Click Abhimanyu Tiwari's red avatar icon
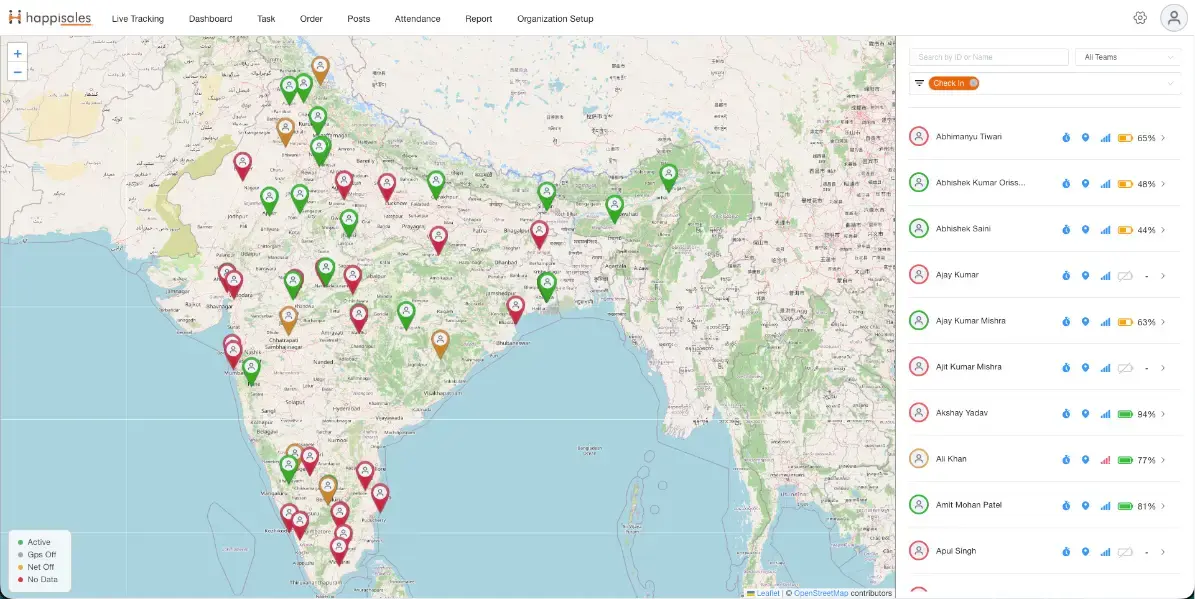The width and height of the screenshot is (1200, 599). [919, 137]
